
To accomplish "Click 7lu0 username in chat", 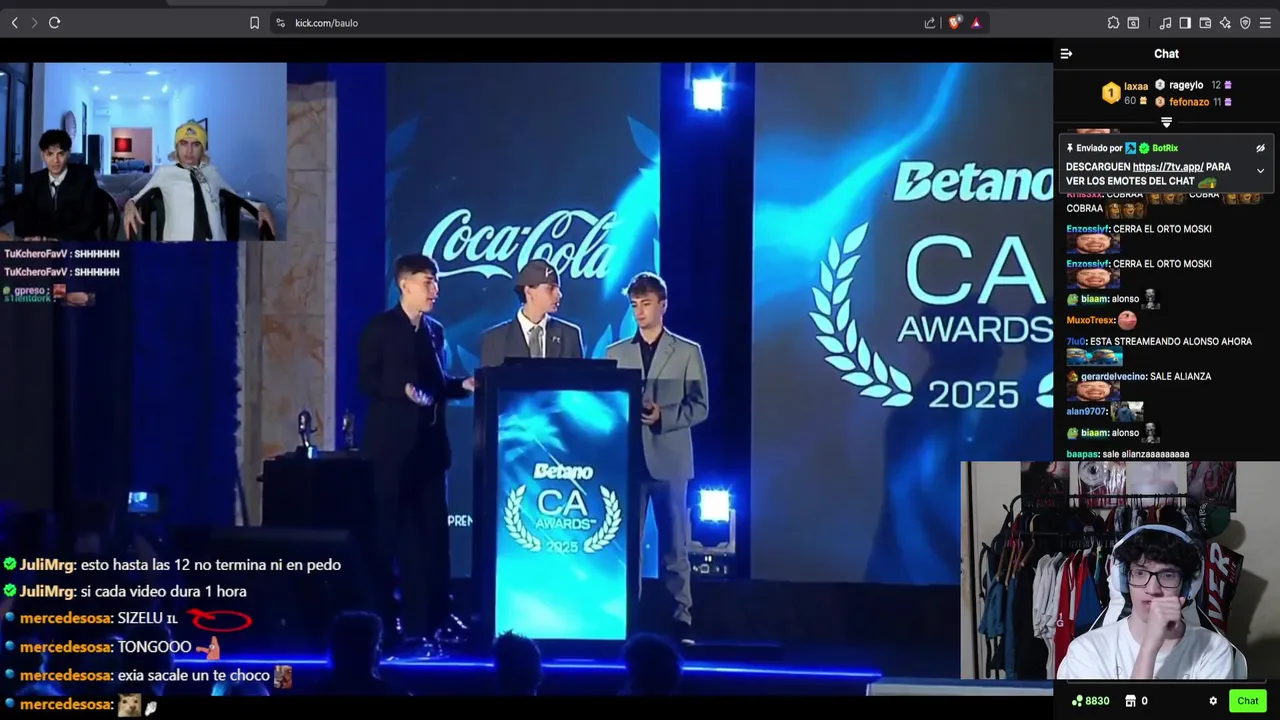I will 1076,341.
